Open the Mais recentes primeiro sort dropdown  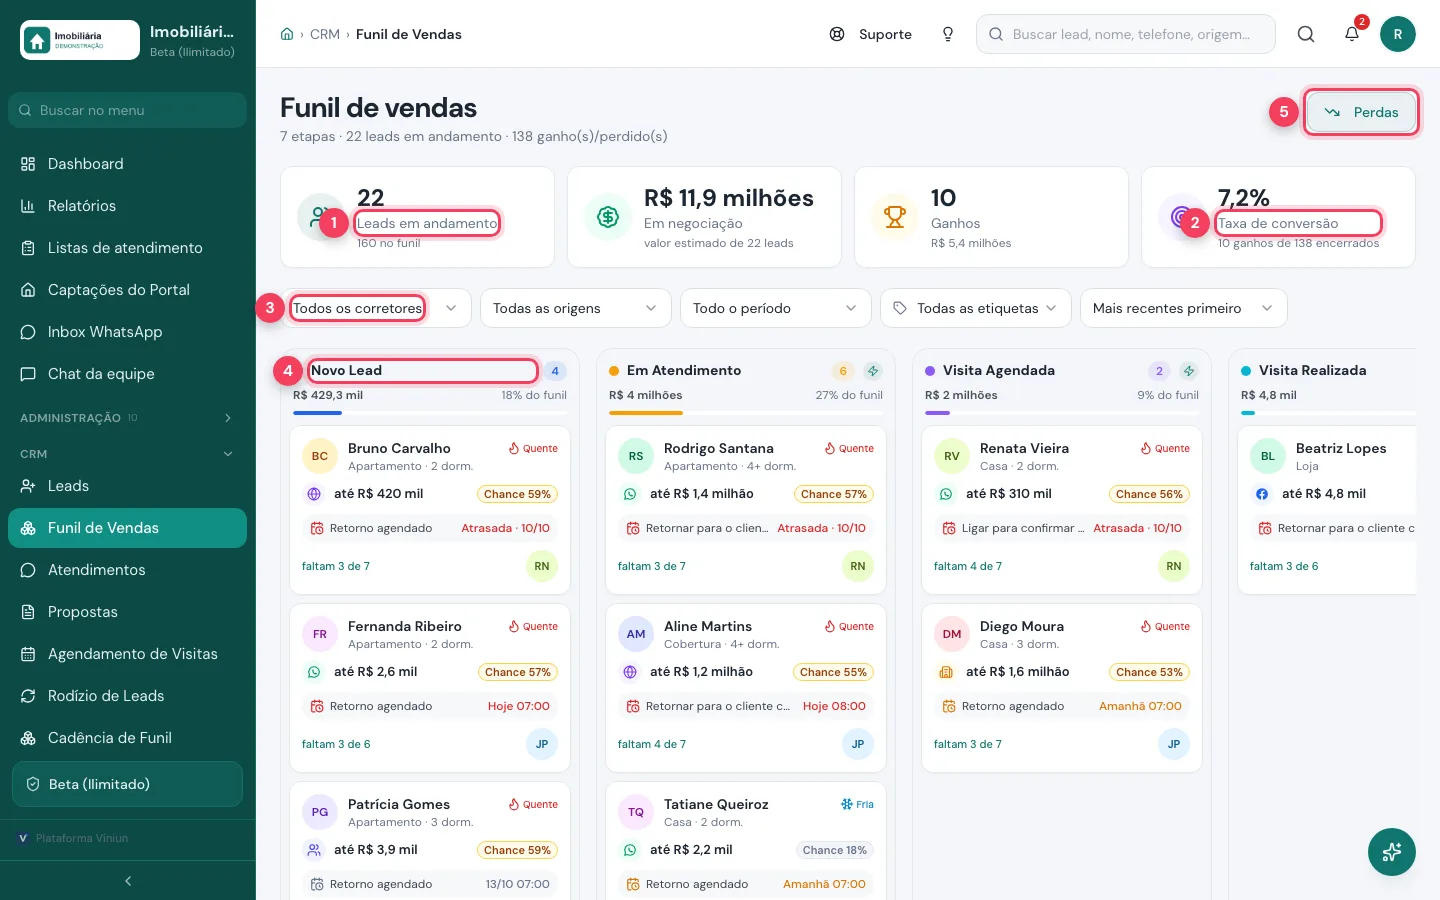click(x=1184, y=308)
